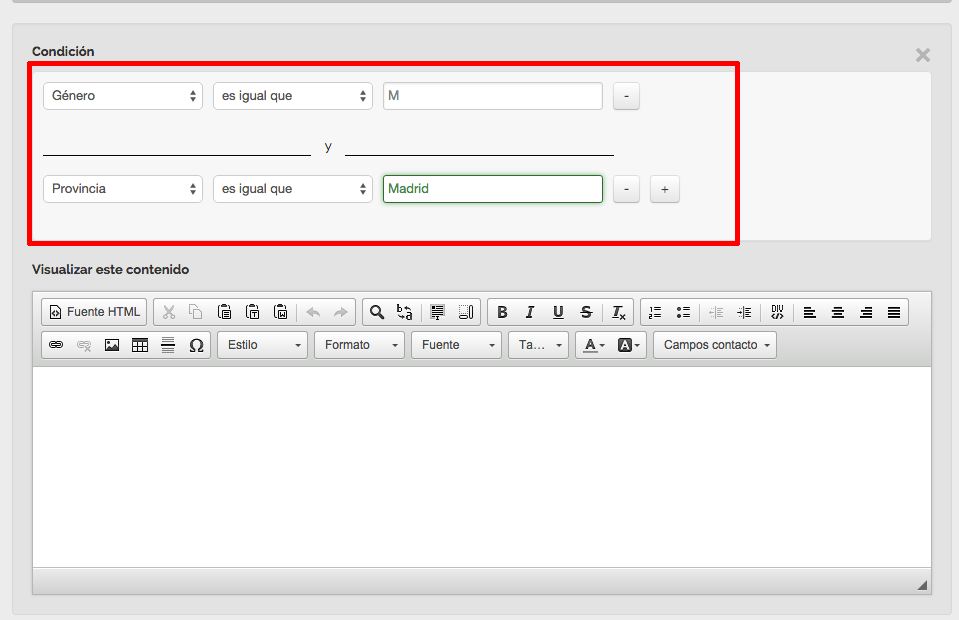Click the remove format icon
The image size is (959, 620).
click(x=619, y=312)
